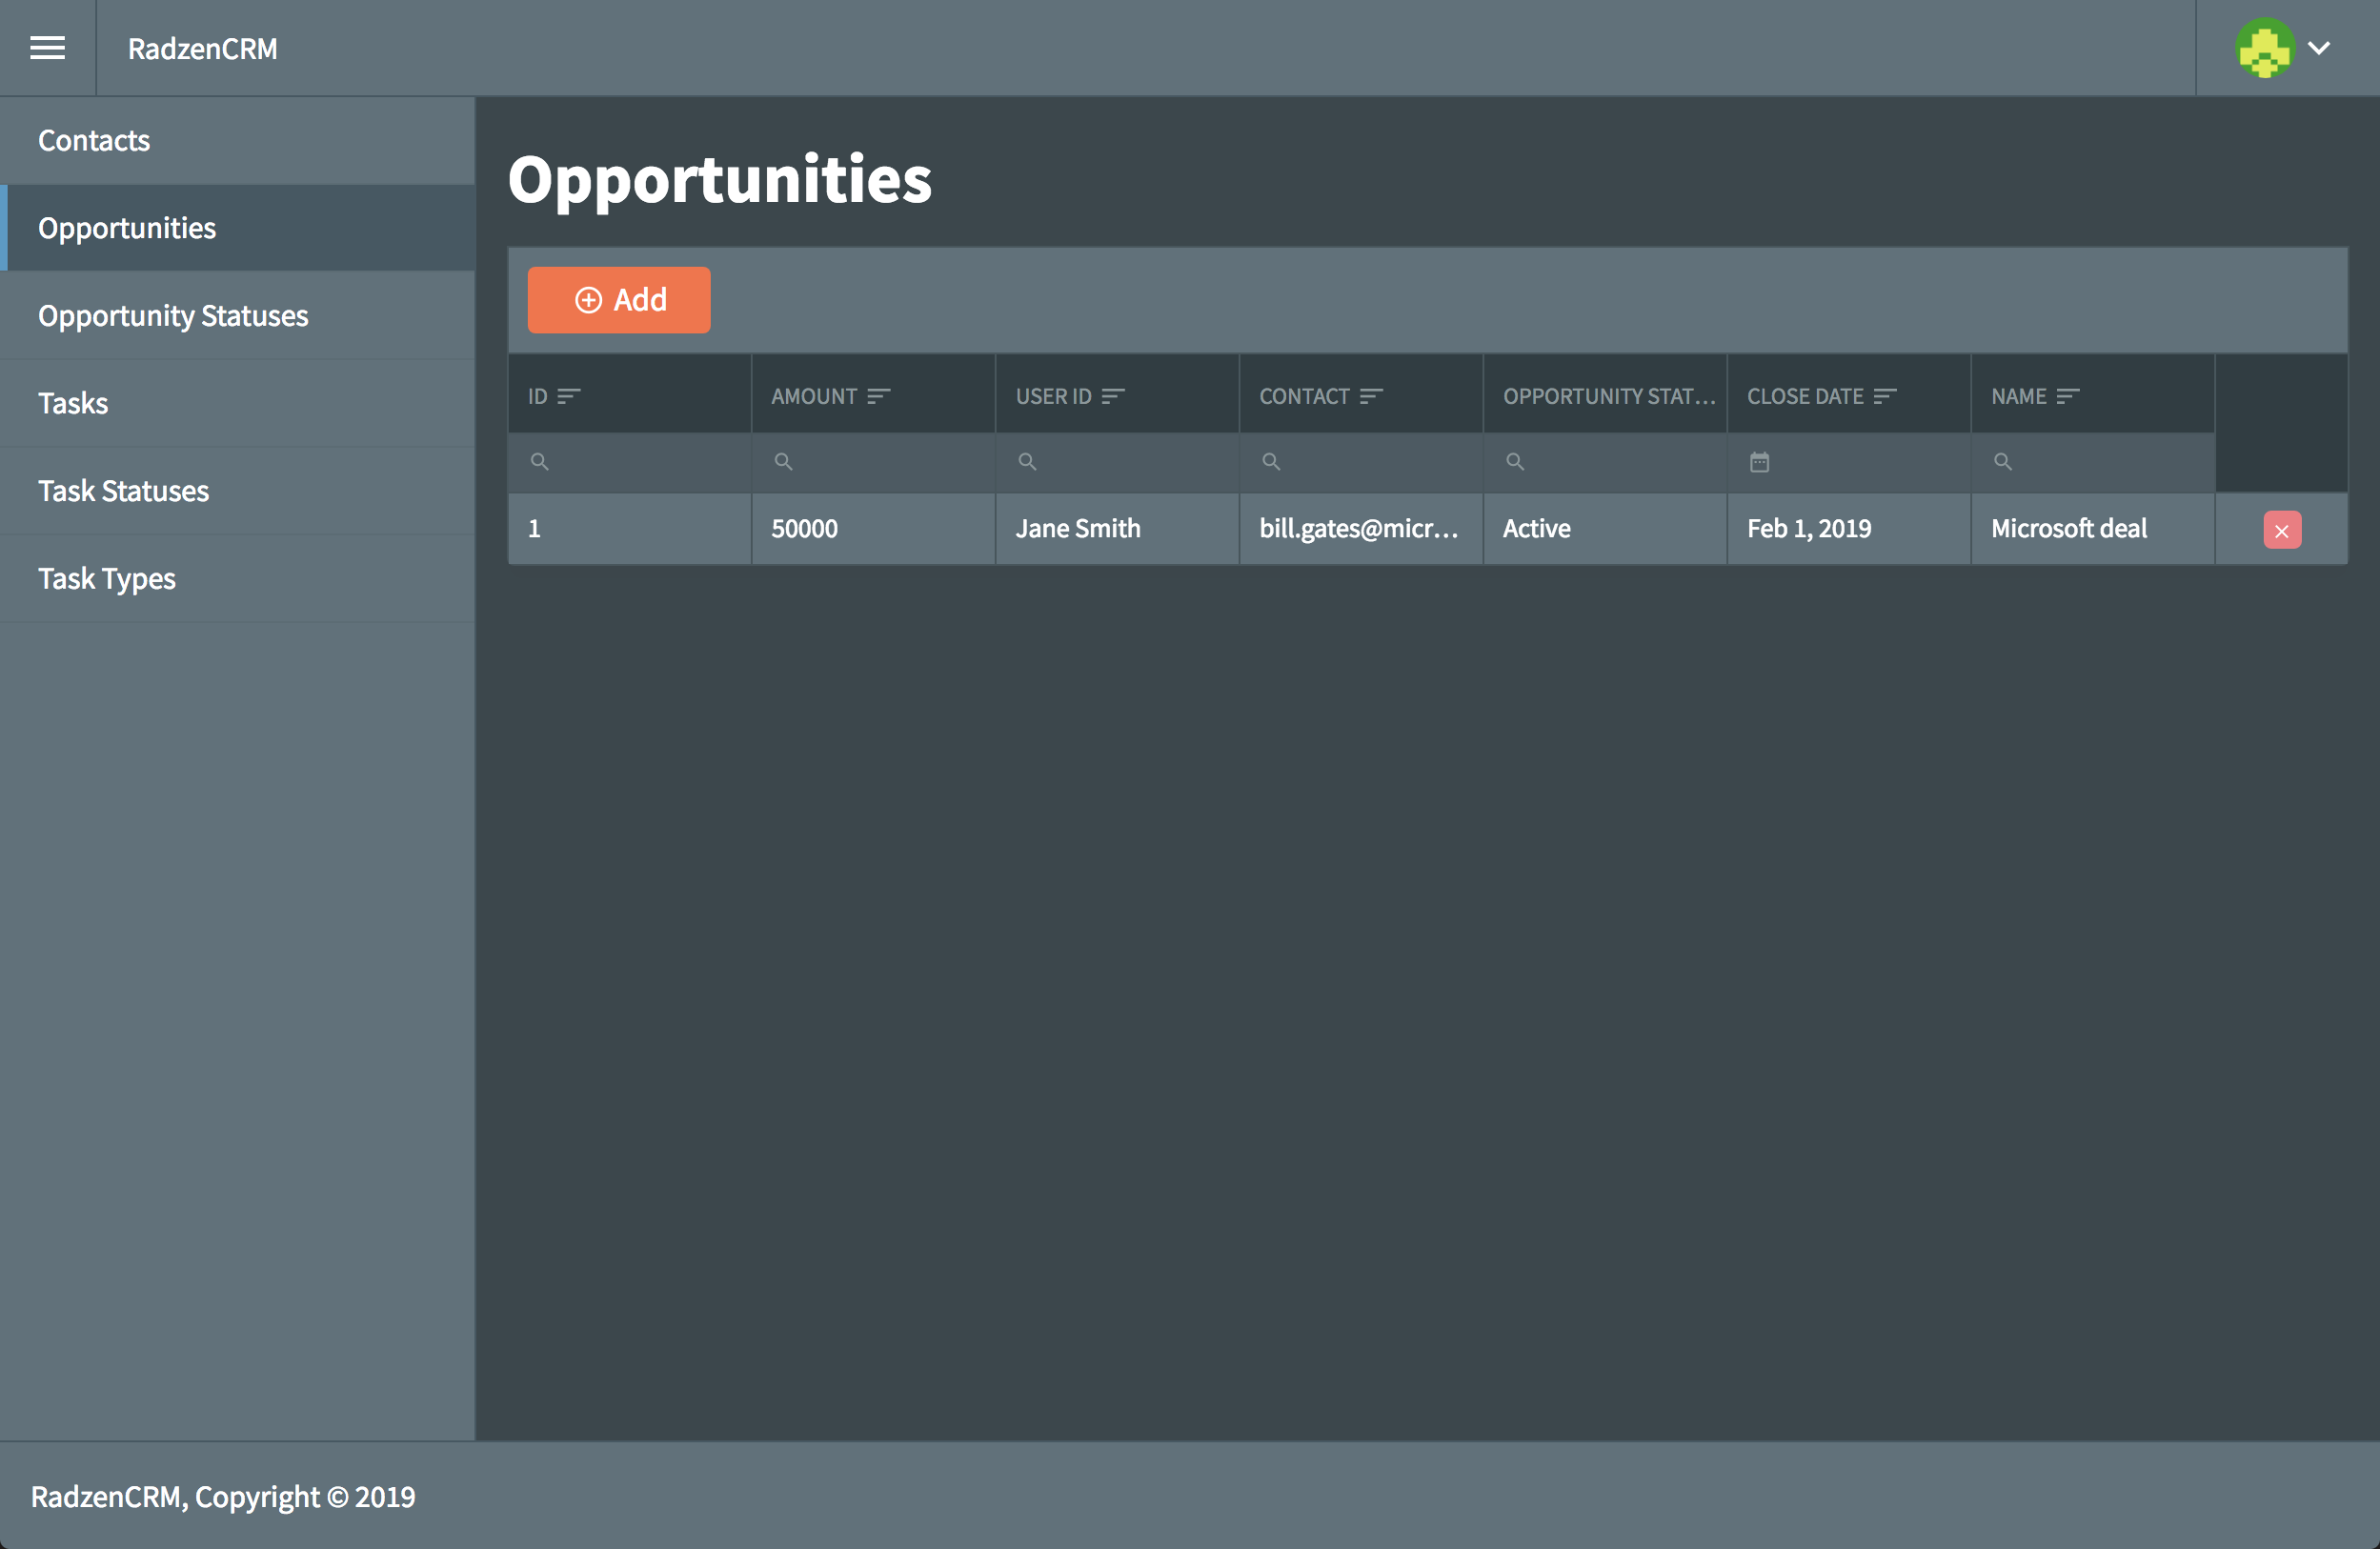The image size is (2380, 1549).
Task: Expand the user profile dropdown chevron
Action: tap(2319, 48)
